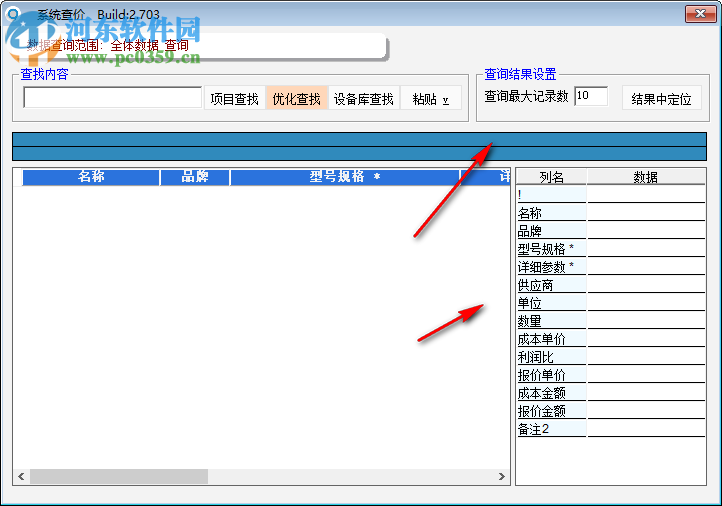722x506 pixels.
Task: Click the 列名 header in the detail panel
Action: (x=551, y=177)
